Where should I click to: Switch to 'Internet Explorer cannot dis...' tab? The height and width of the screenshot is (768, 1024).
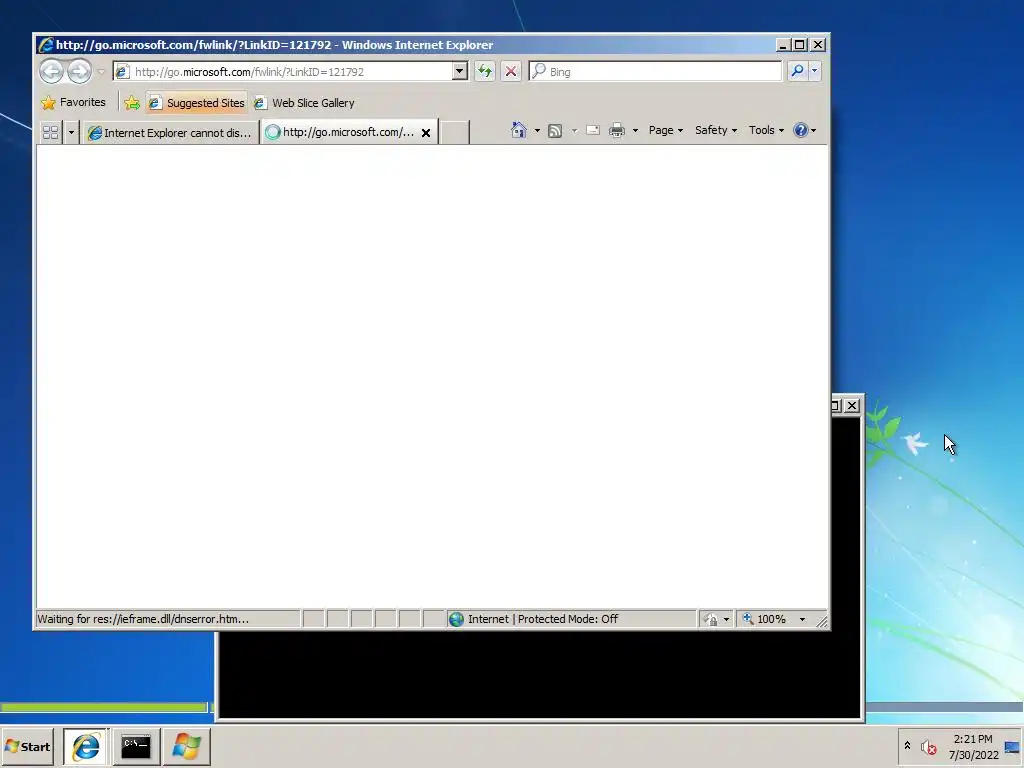tap(171, 133)
